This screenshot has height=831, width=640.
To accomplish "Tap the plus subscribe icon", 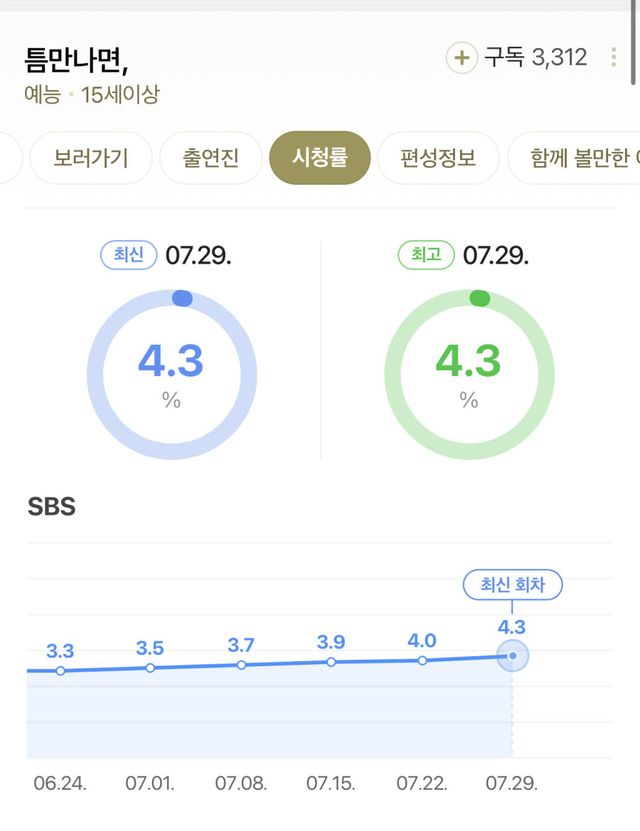I will 461,58.
